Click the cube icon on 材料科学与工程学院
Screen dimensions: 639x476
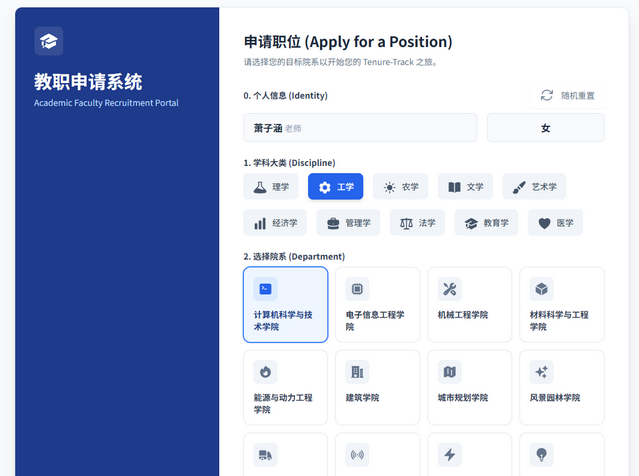(541, 289)
